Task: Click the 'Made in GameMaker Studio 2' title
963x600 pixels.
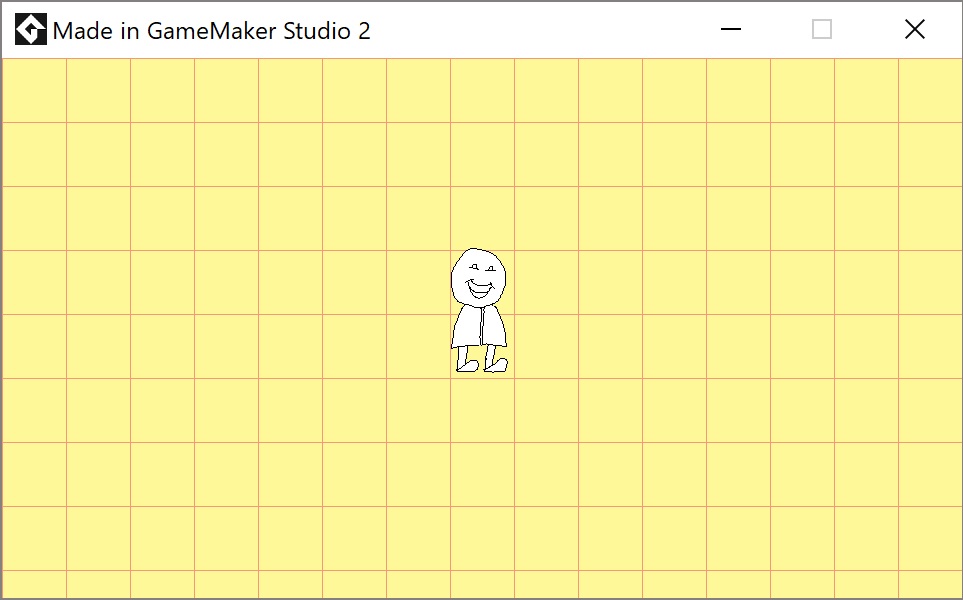Action: coord(212,31)
